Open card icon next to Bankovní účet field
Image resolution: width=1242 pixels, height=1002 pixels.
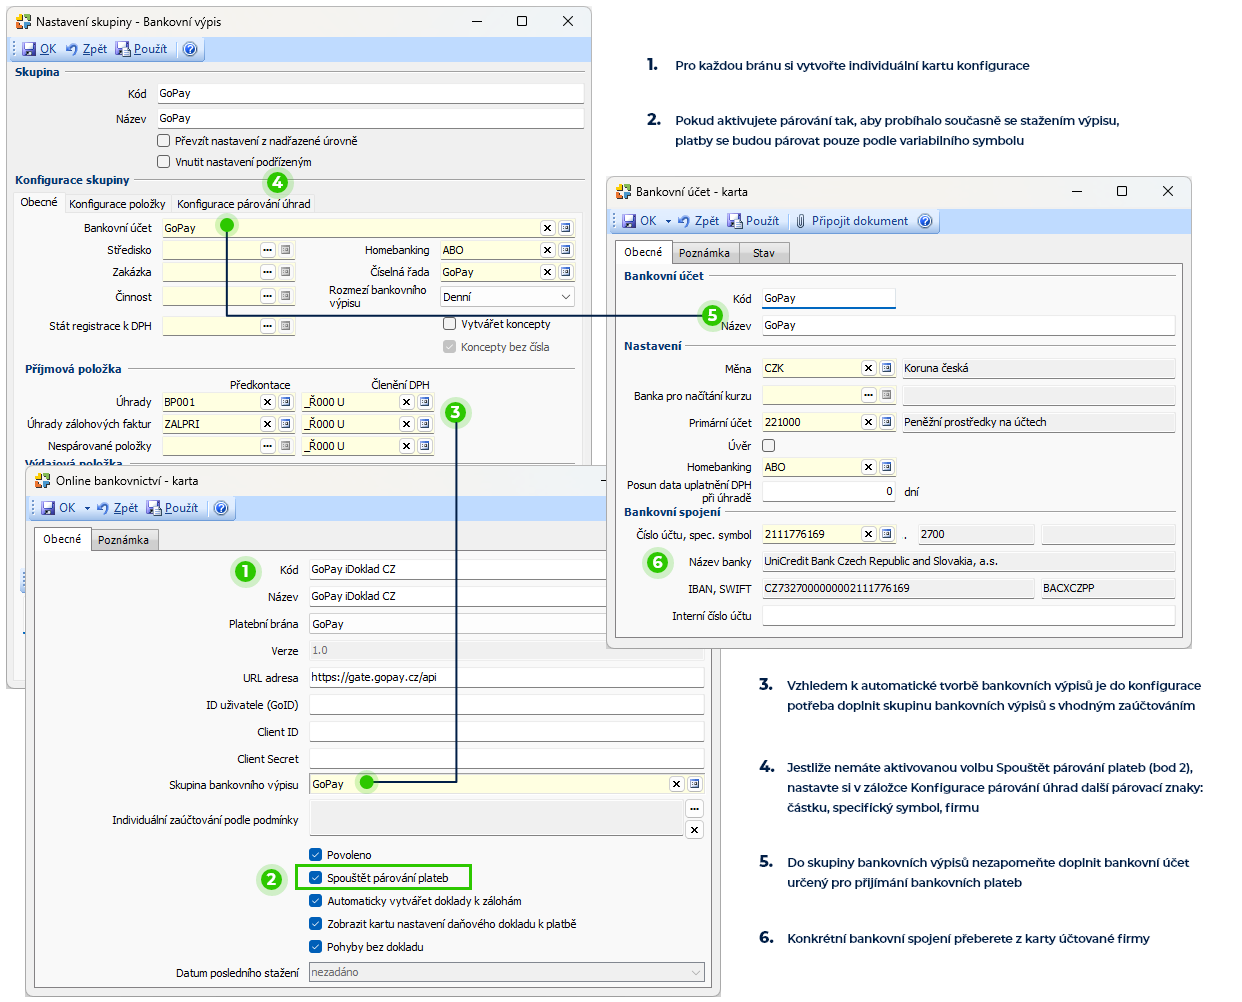point(565,228)
